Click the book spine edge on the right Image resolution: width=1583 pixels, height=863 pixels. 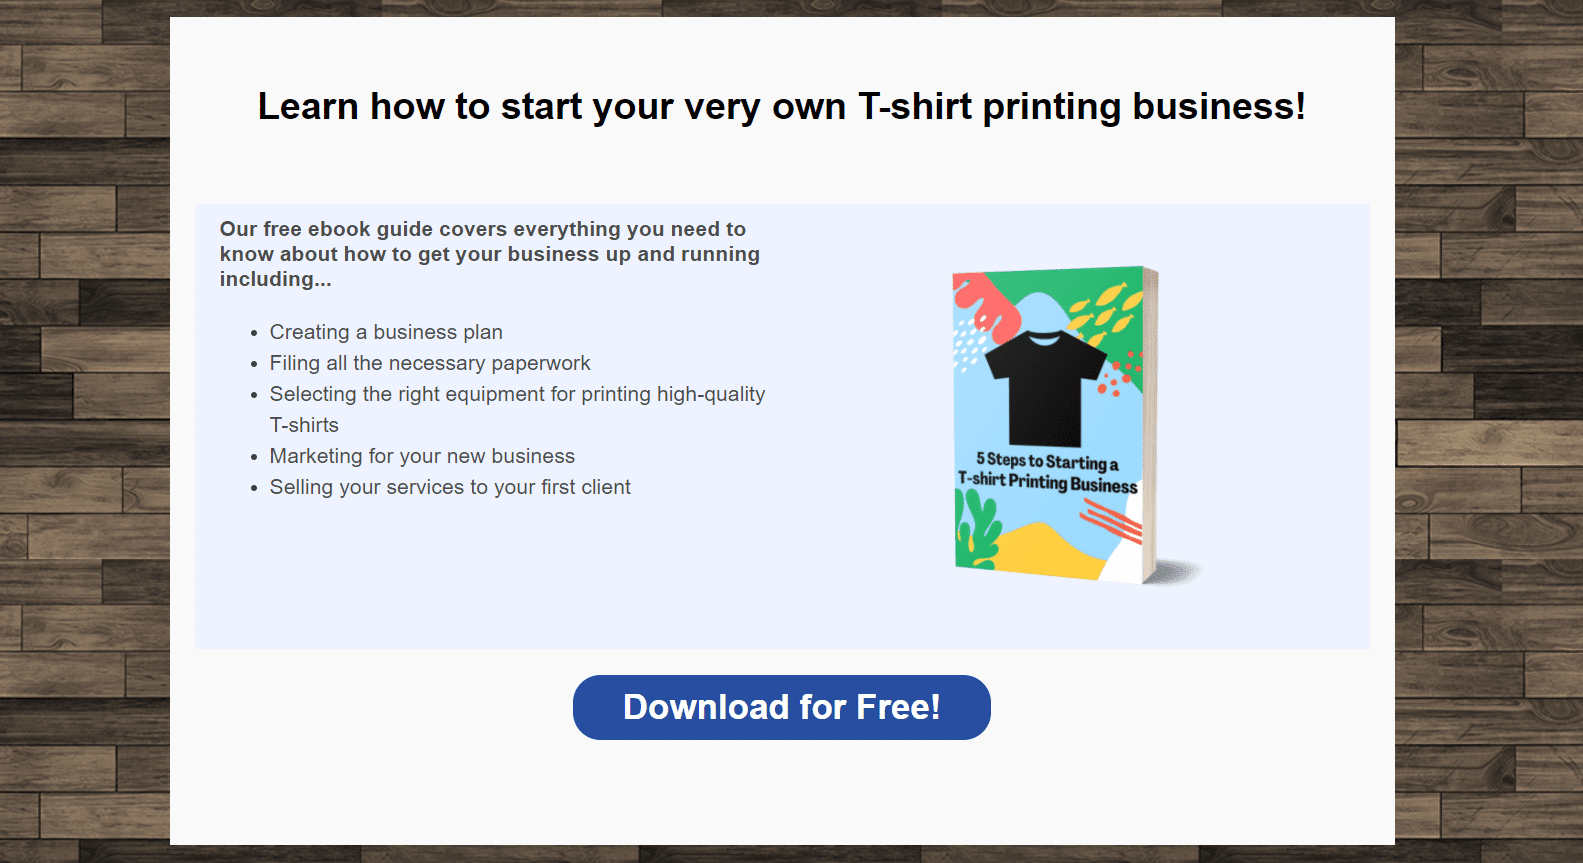click(1150, 425)
